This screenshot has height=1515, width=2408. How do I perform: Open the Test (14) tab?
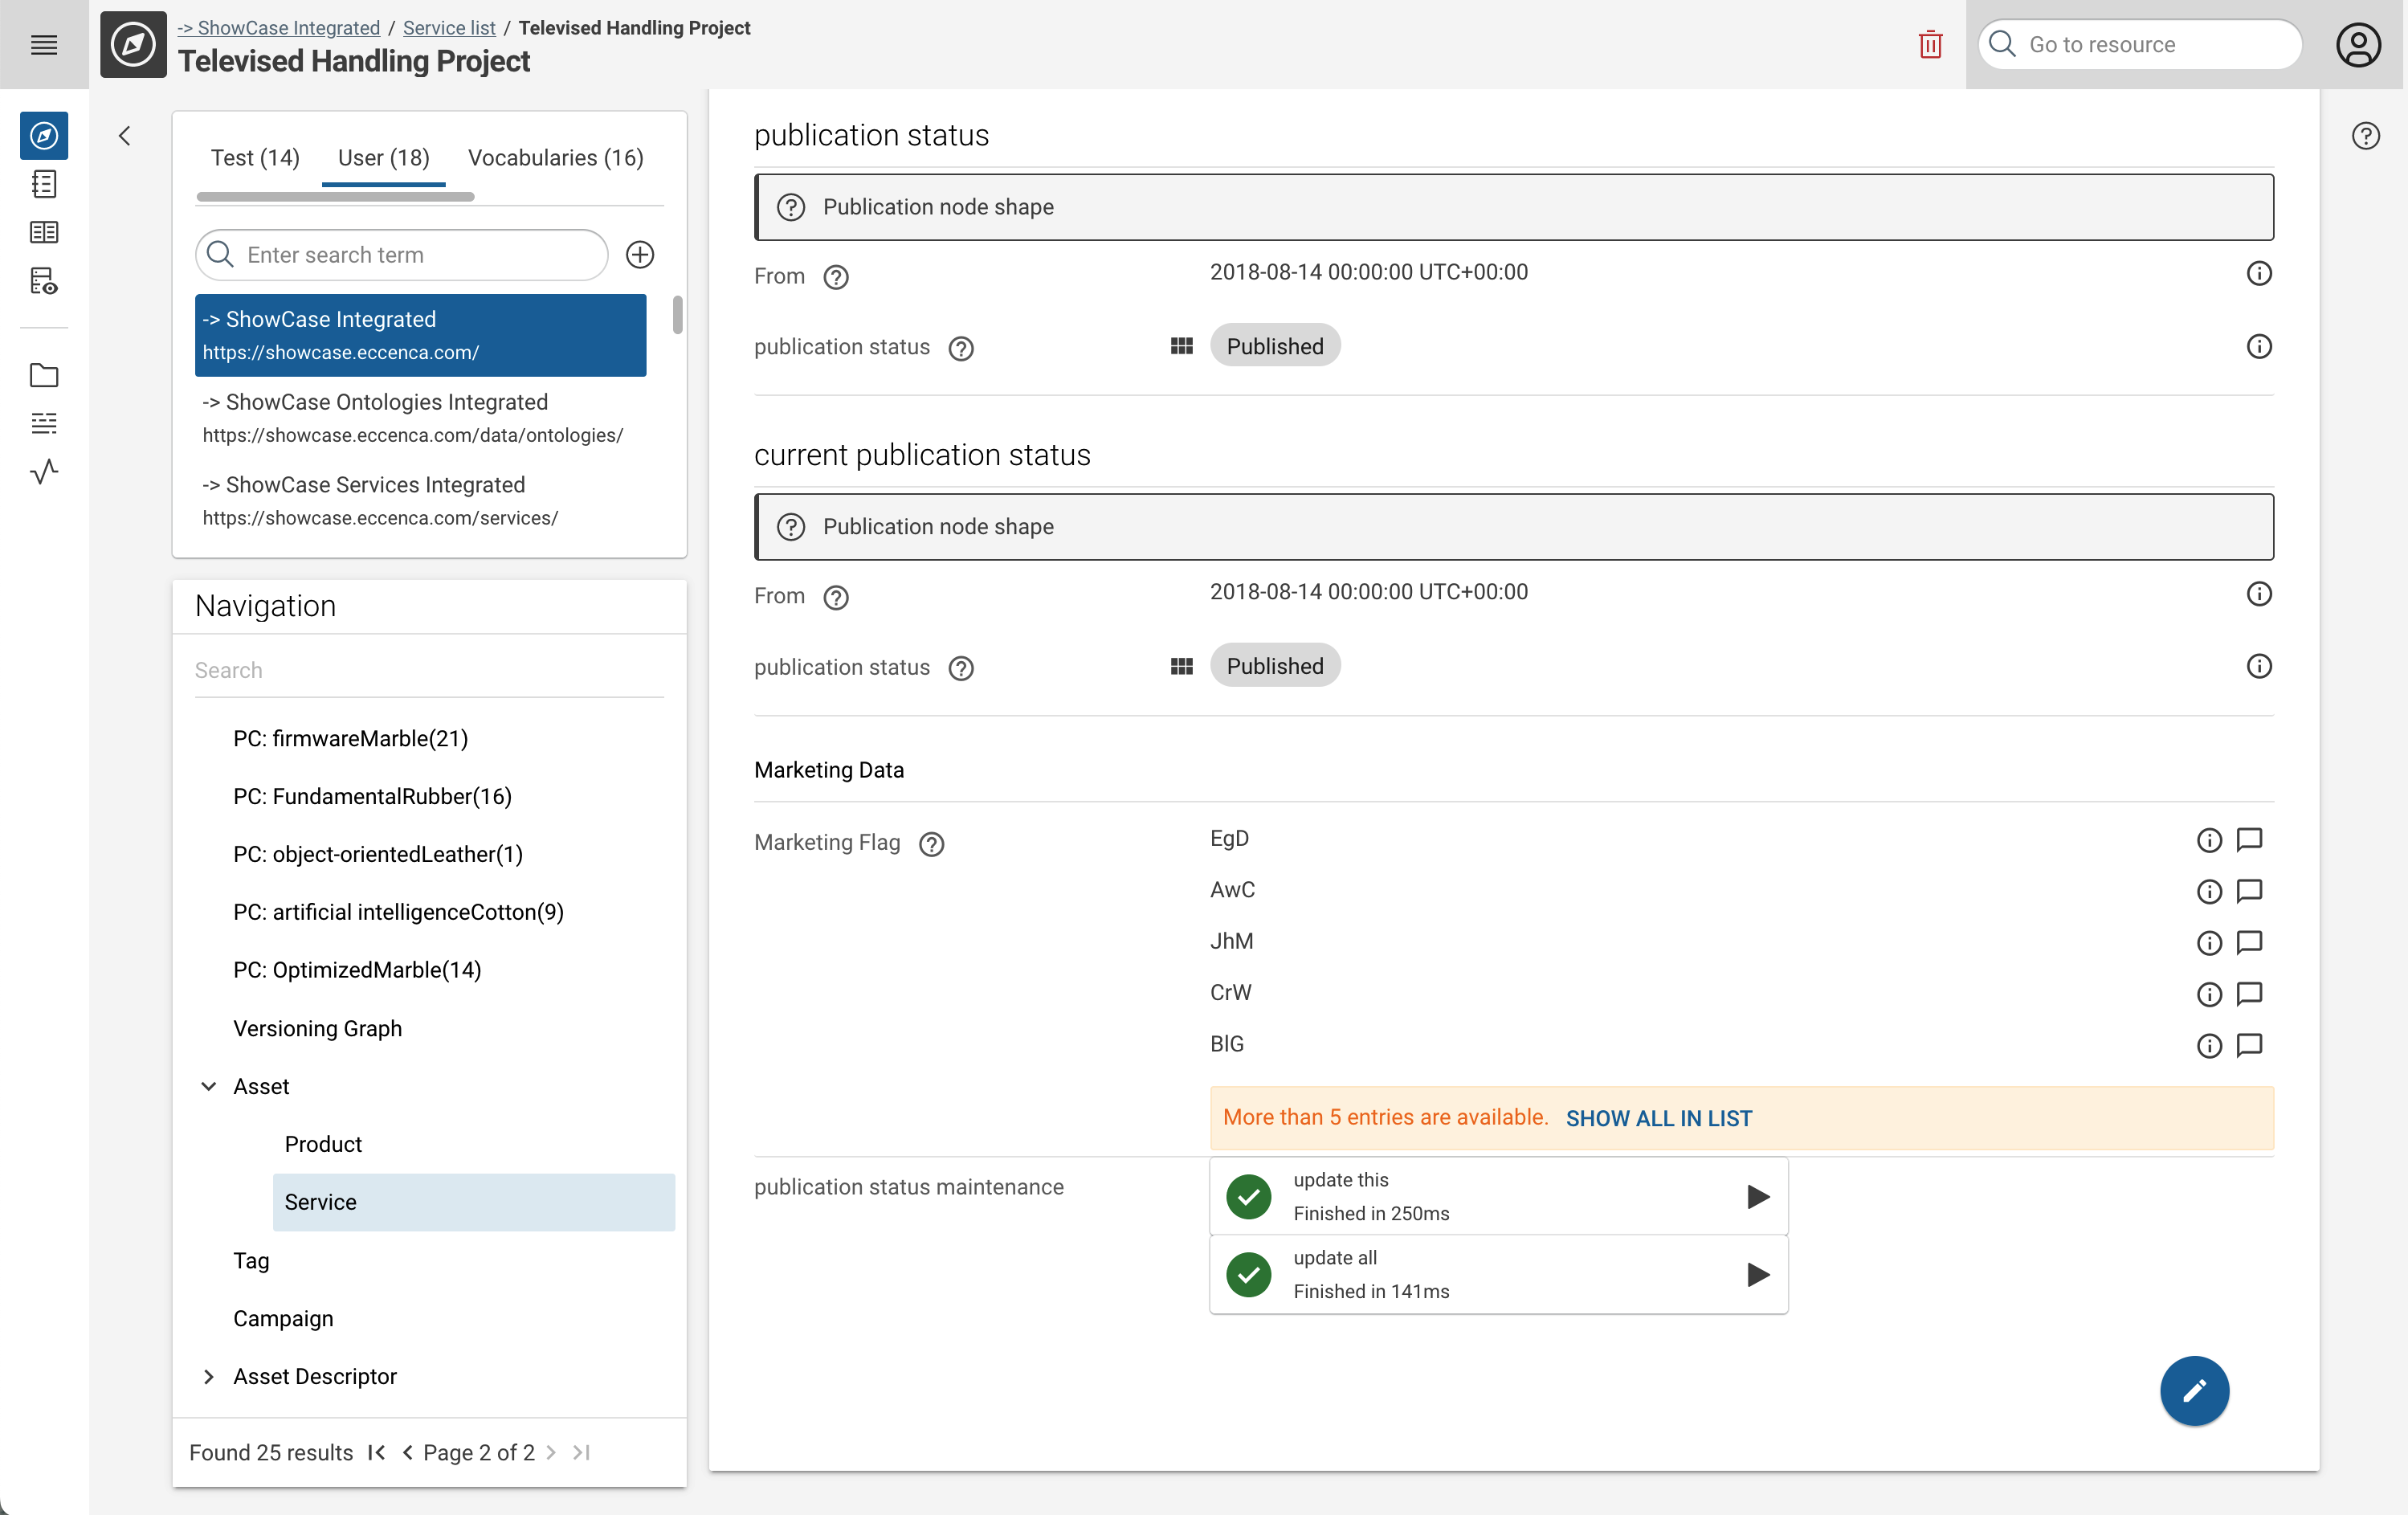click(255, 157)
